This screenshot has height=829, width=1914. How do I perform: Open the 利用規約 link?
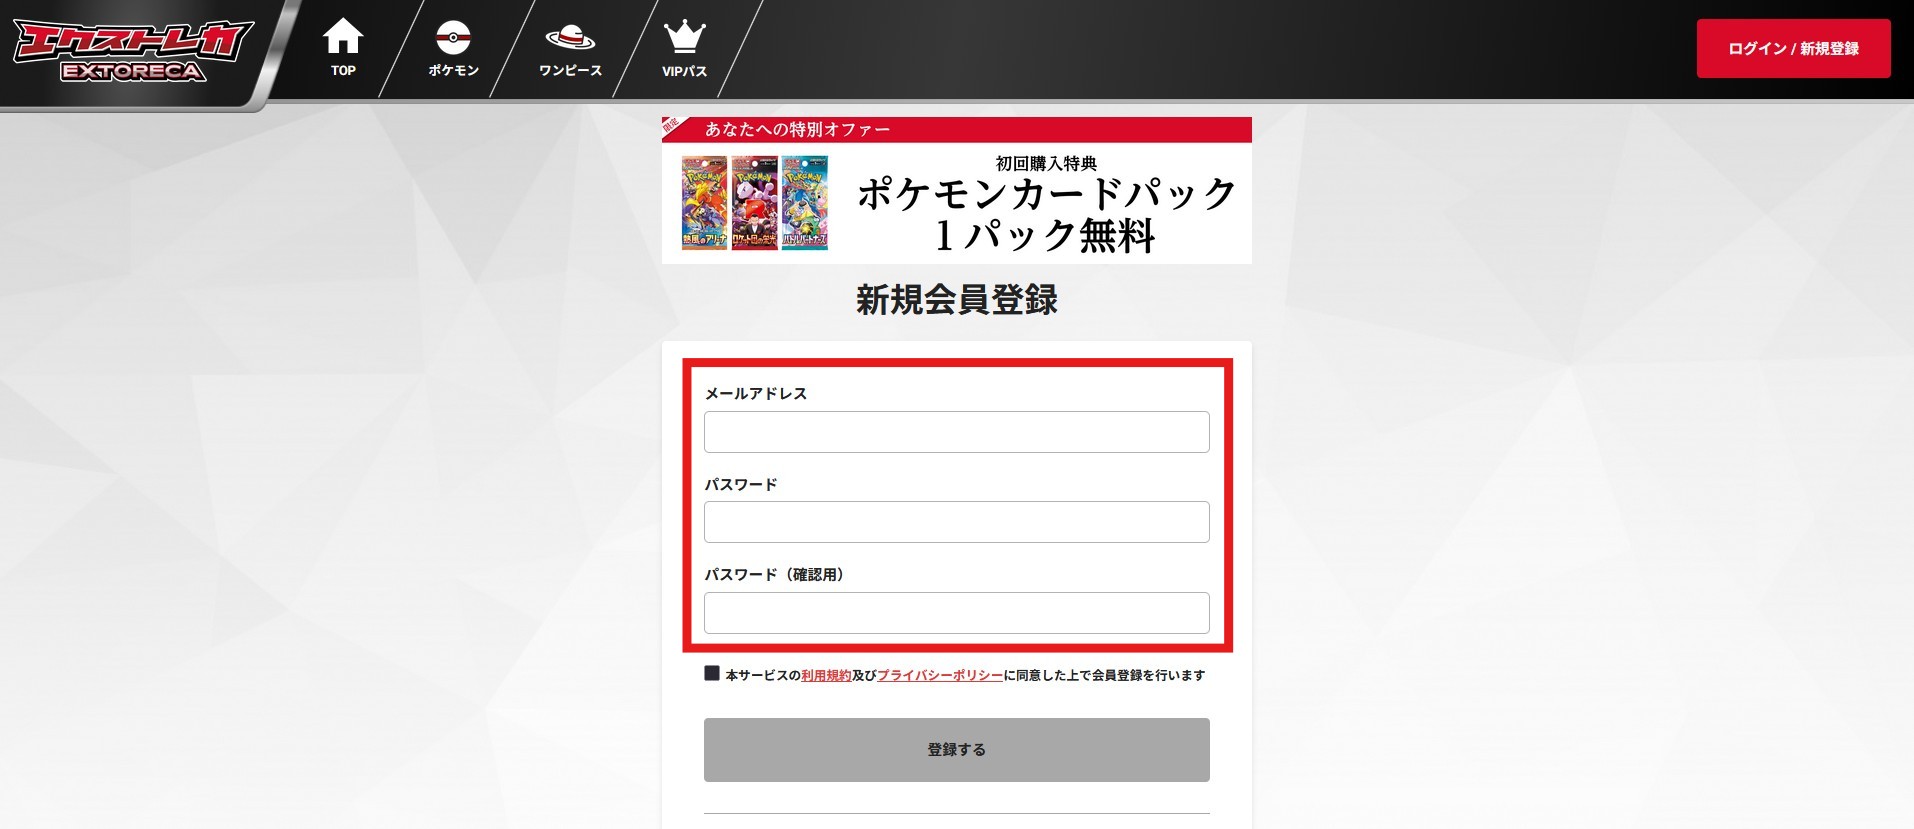coord(826,676)
